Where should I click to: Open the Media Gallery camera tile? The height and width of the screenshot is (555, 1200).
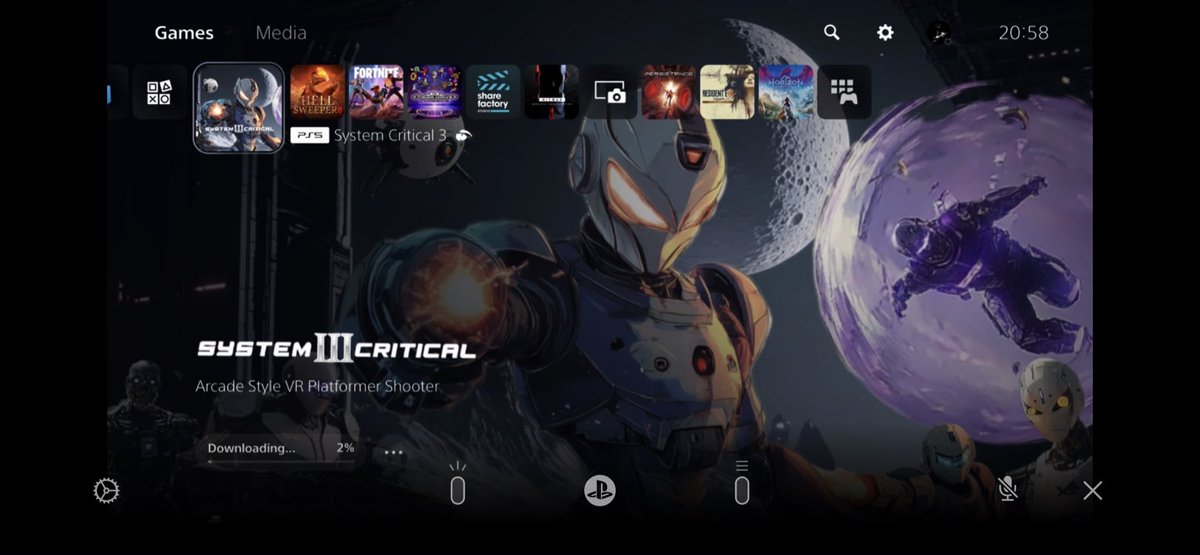610,92
